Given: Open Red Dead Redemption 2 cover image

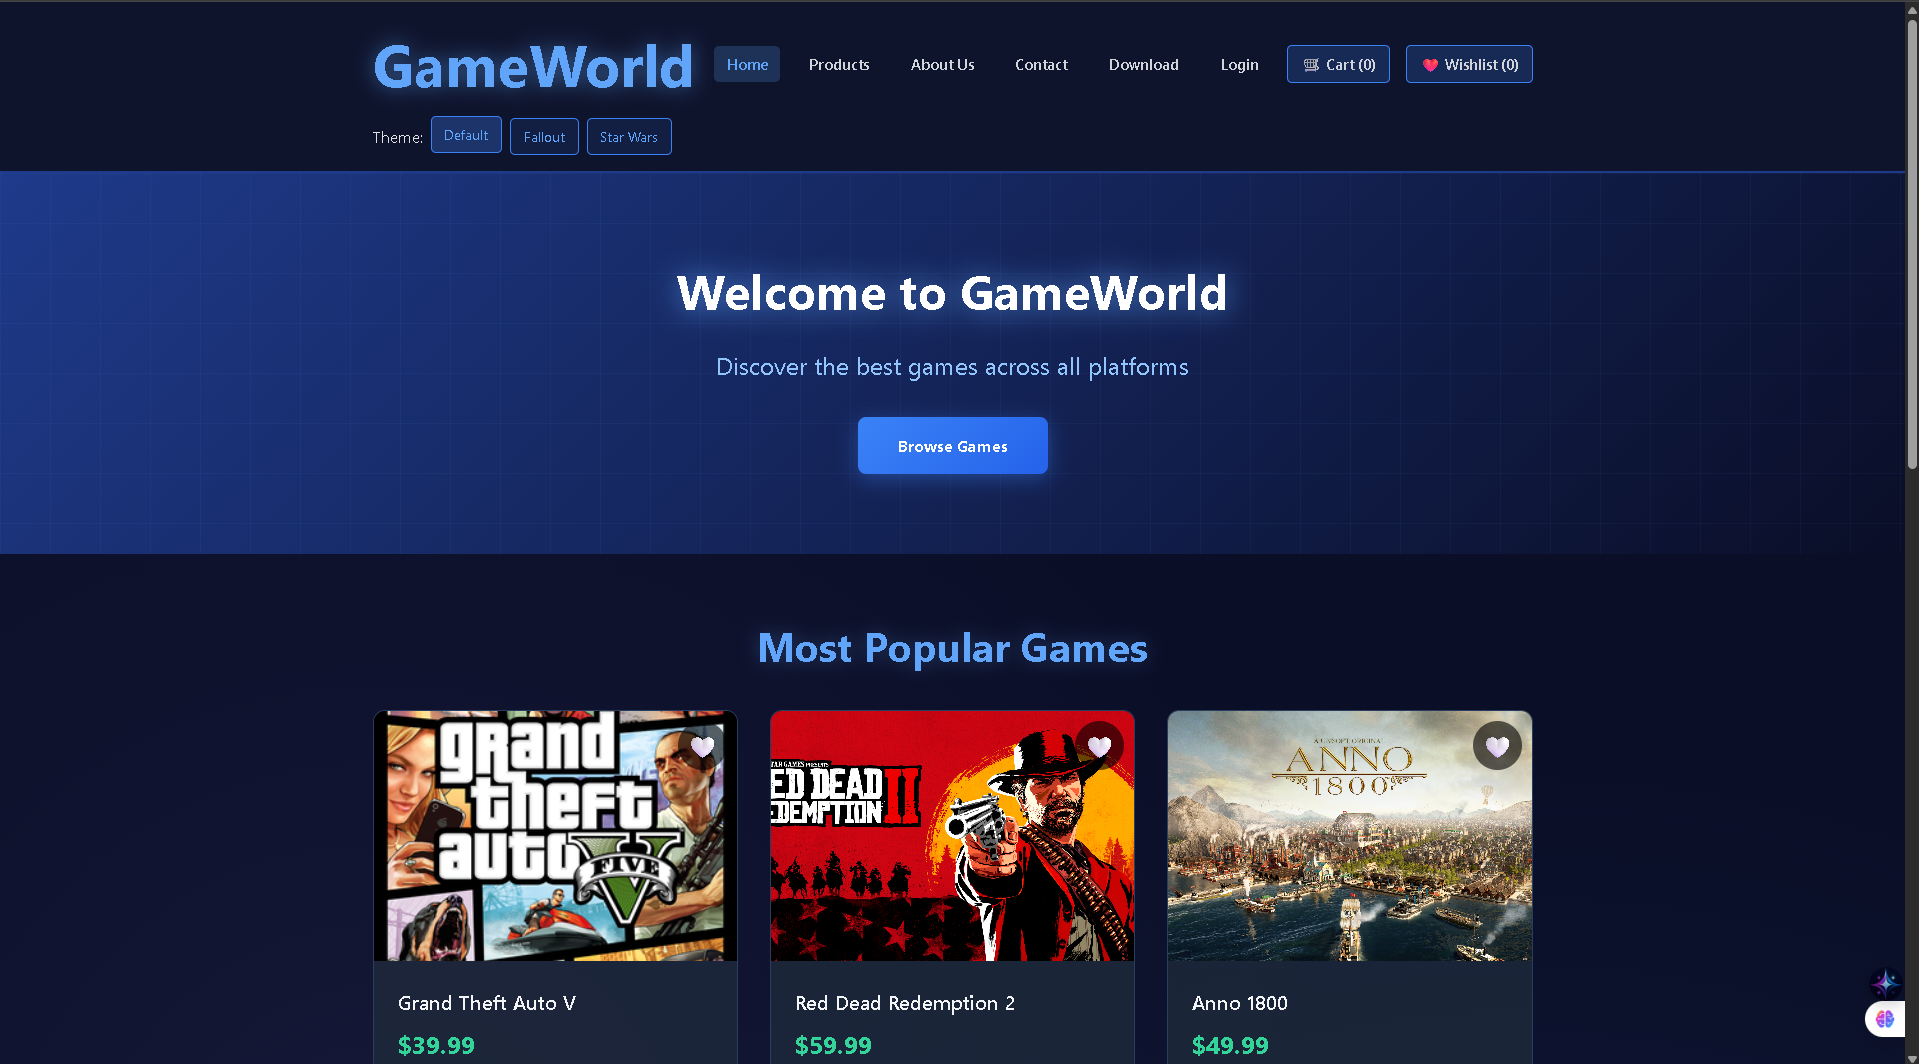Looking at the screenshot, I should [x=952, y=836].
